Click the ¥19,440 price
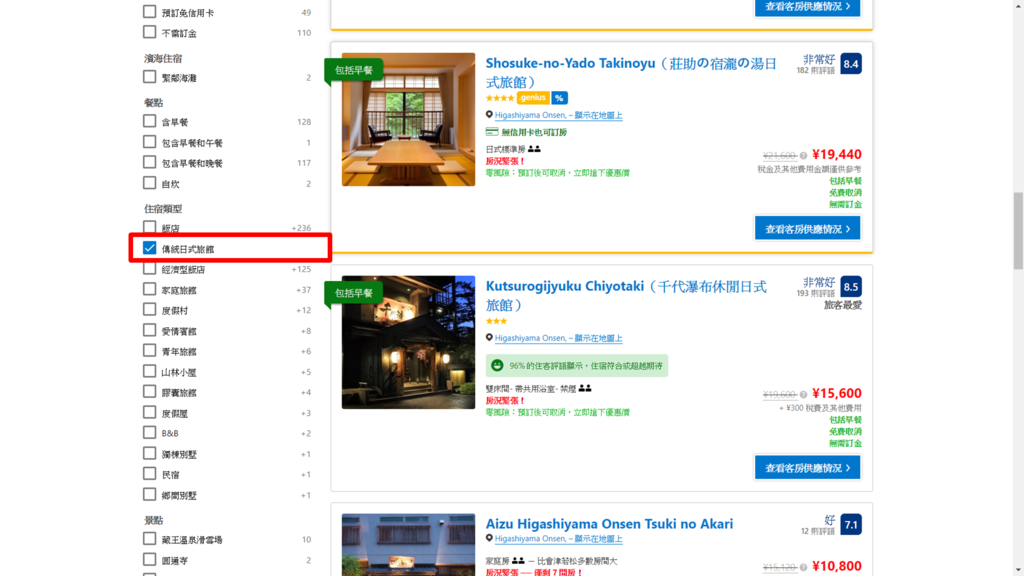The image size is (1024, 576). click(837, 155)
